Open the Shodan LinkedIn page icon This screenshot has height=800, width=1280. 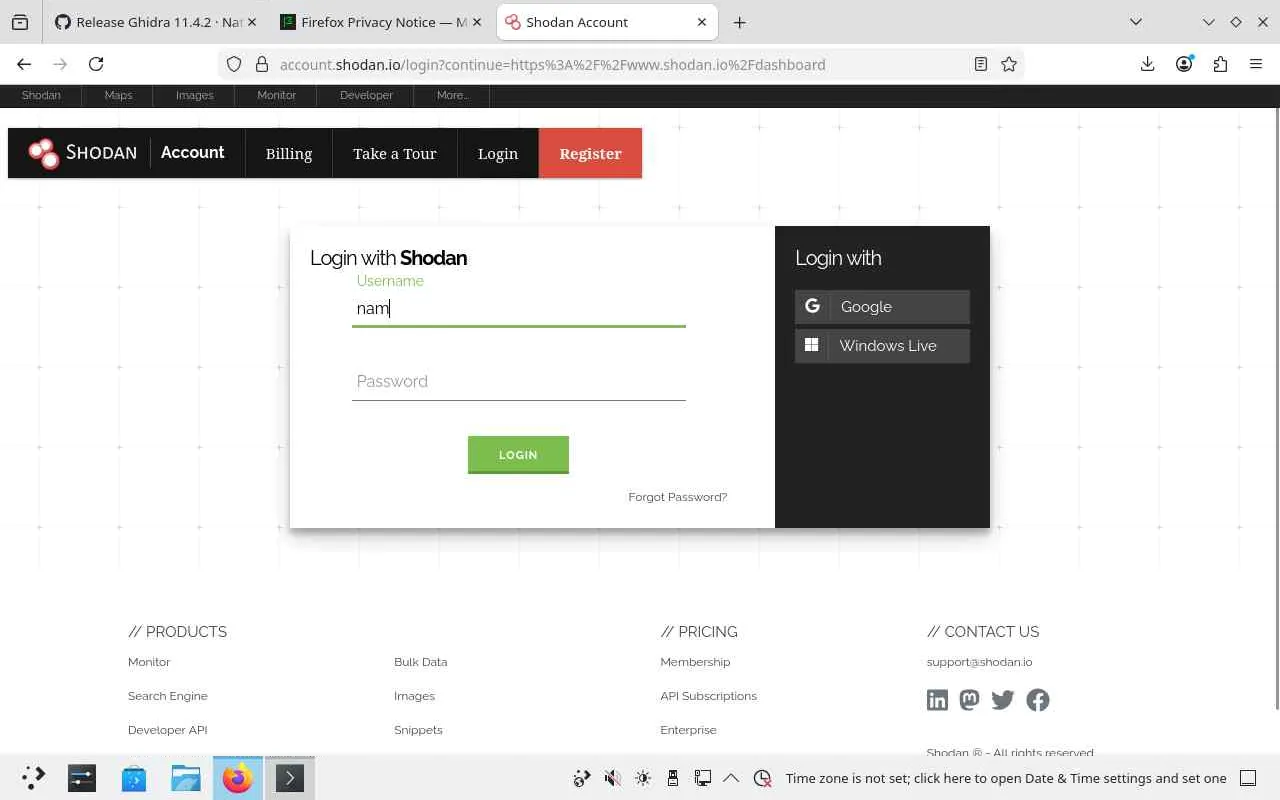click(937, 700)
